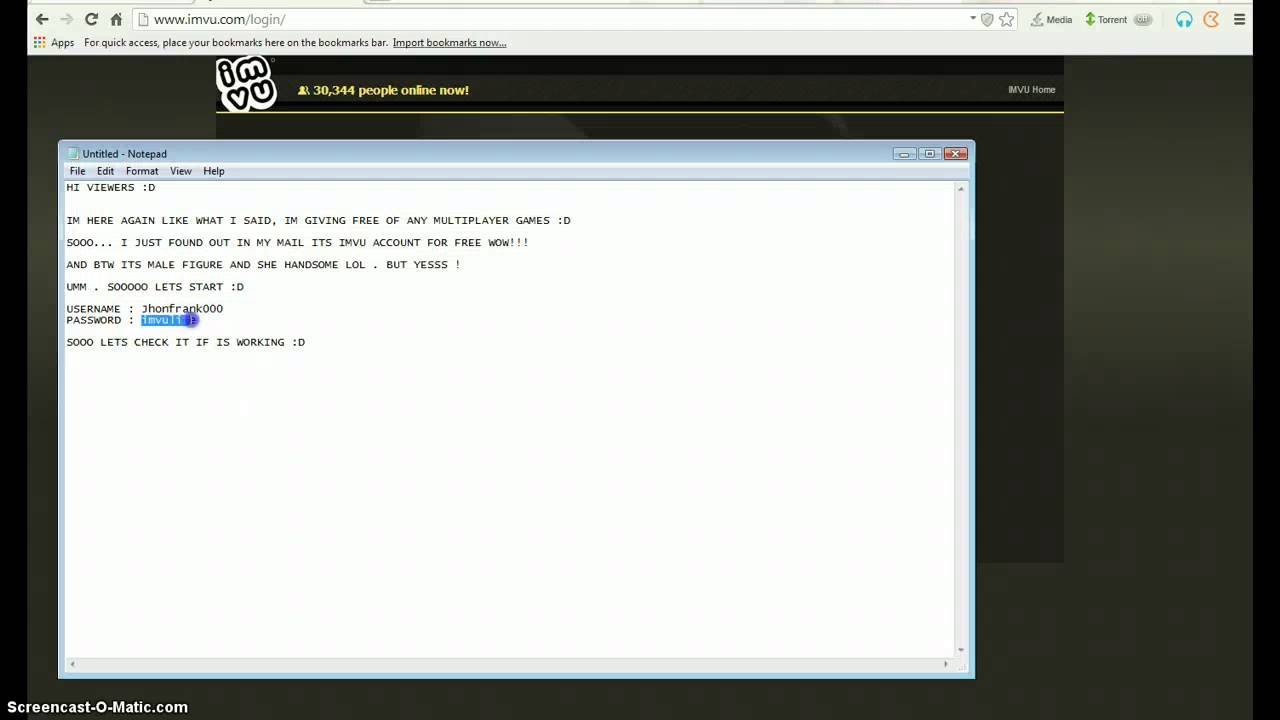This screenshot has width=1280, height=720.
Task: Go back with the browser back arrow
Action: (x=42, y=19)
